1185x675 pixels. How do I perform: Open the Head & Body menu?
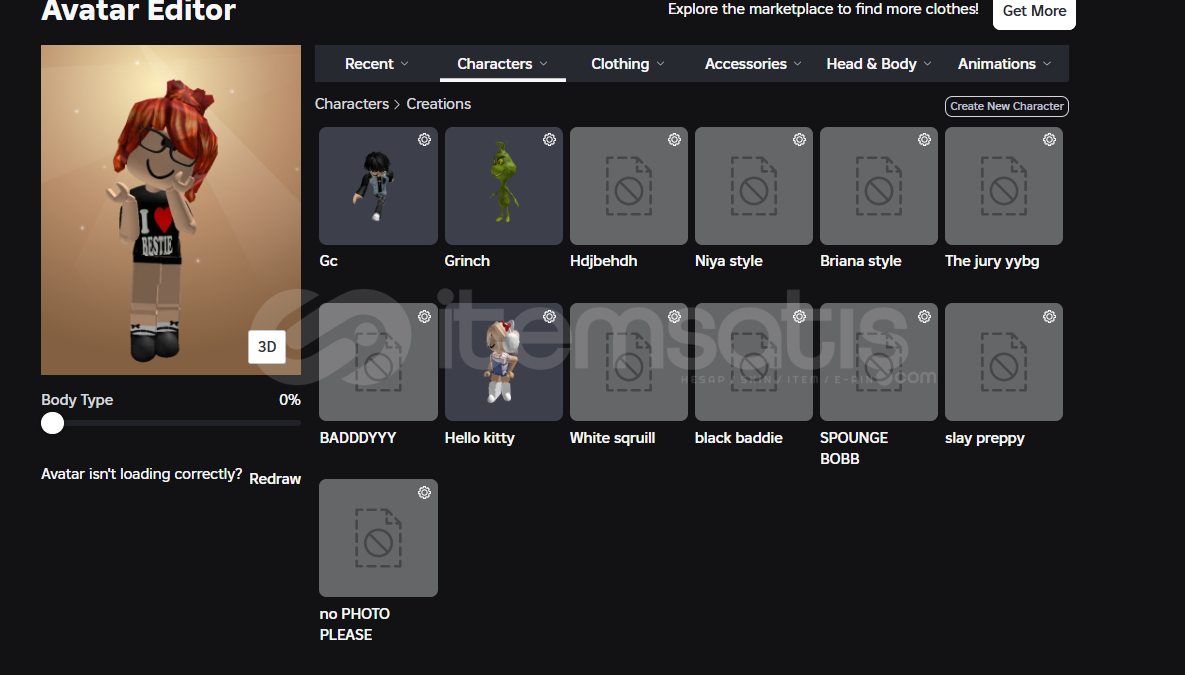click(878, 64)
